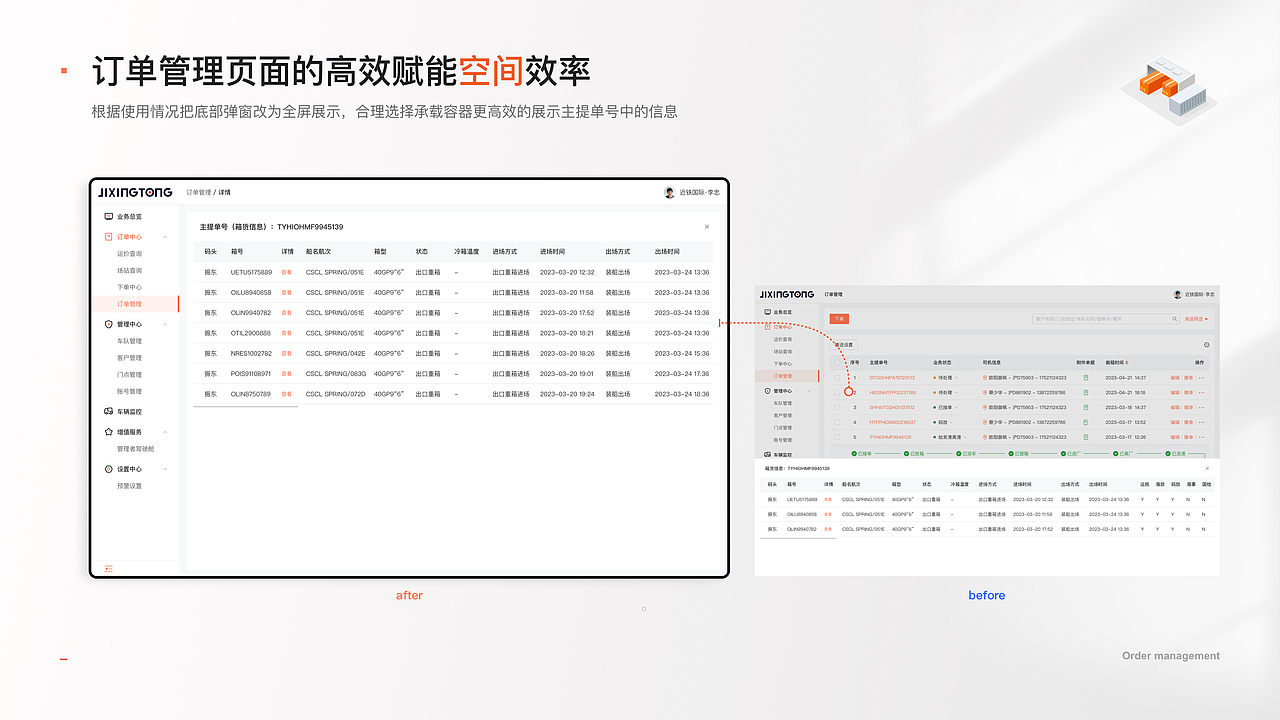Screen dimensions: 1280x720
Task: Open the more (⋯) menu for order row 5
Action: [x=1201, y=437]
